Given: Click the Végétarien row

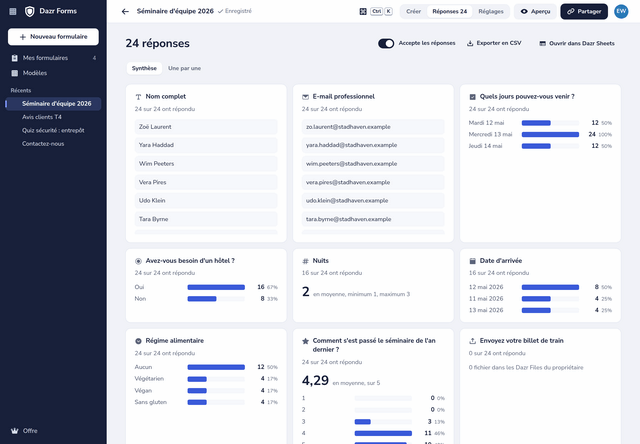Looking at the screenshot, I should (x=206, y=379).
